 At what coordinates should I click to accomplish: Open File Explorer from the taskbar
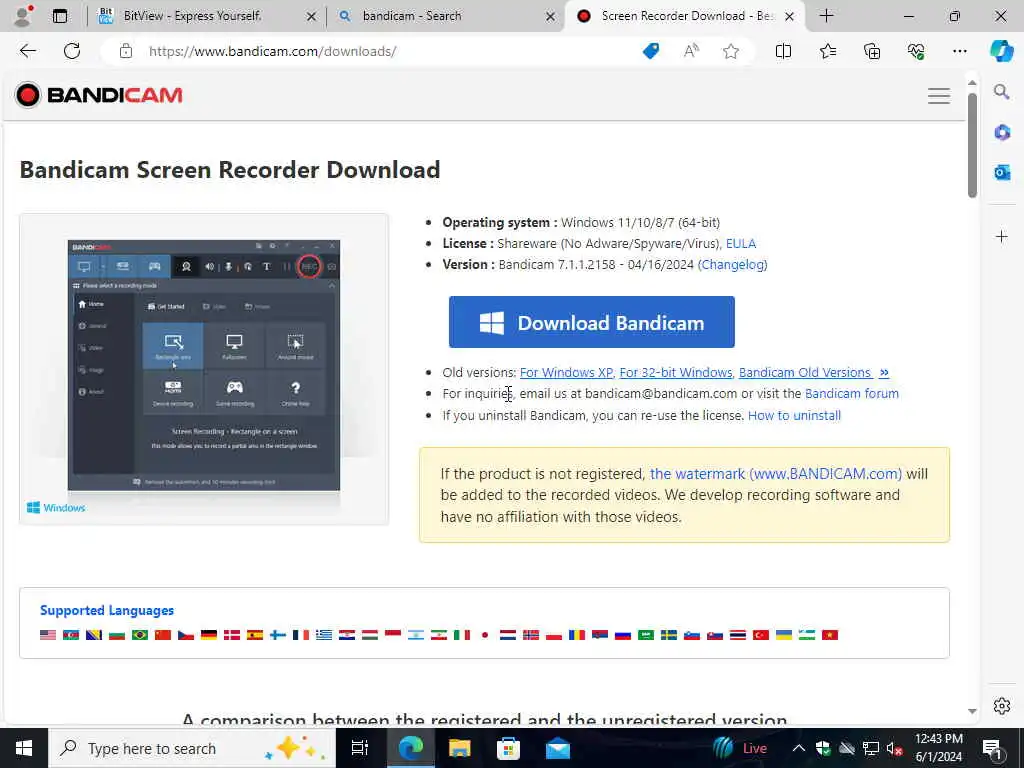coord(459,748)
